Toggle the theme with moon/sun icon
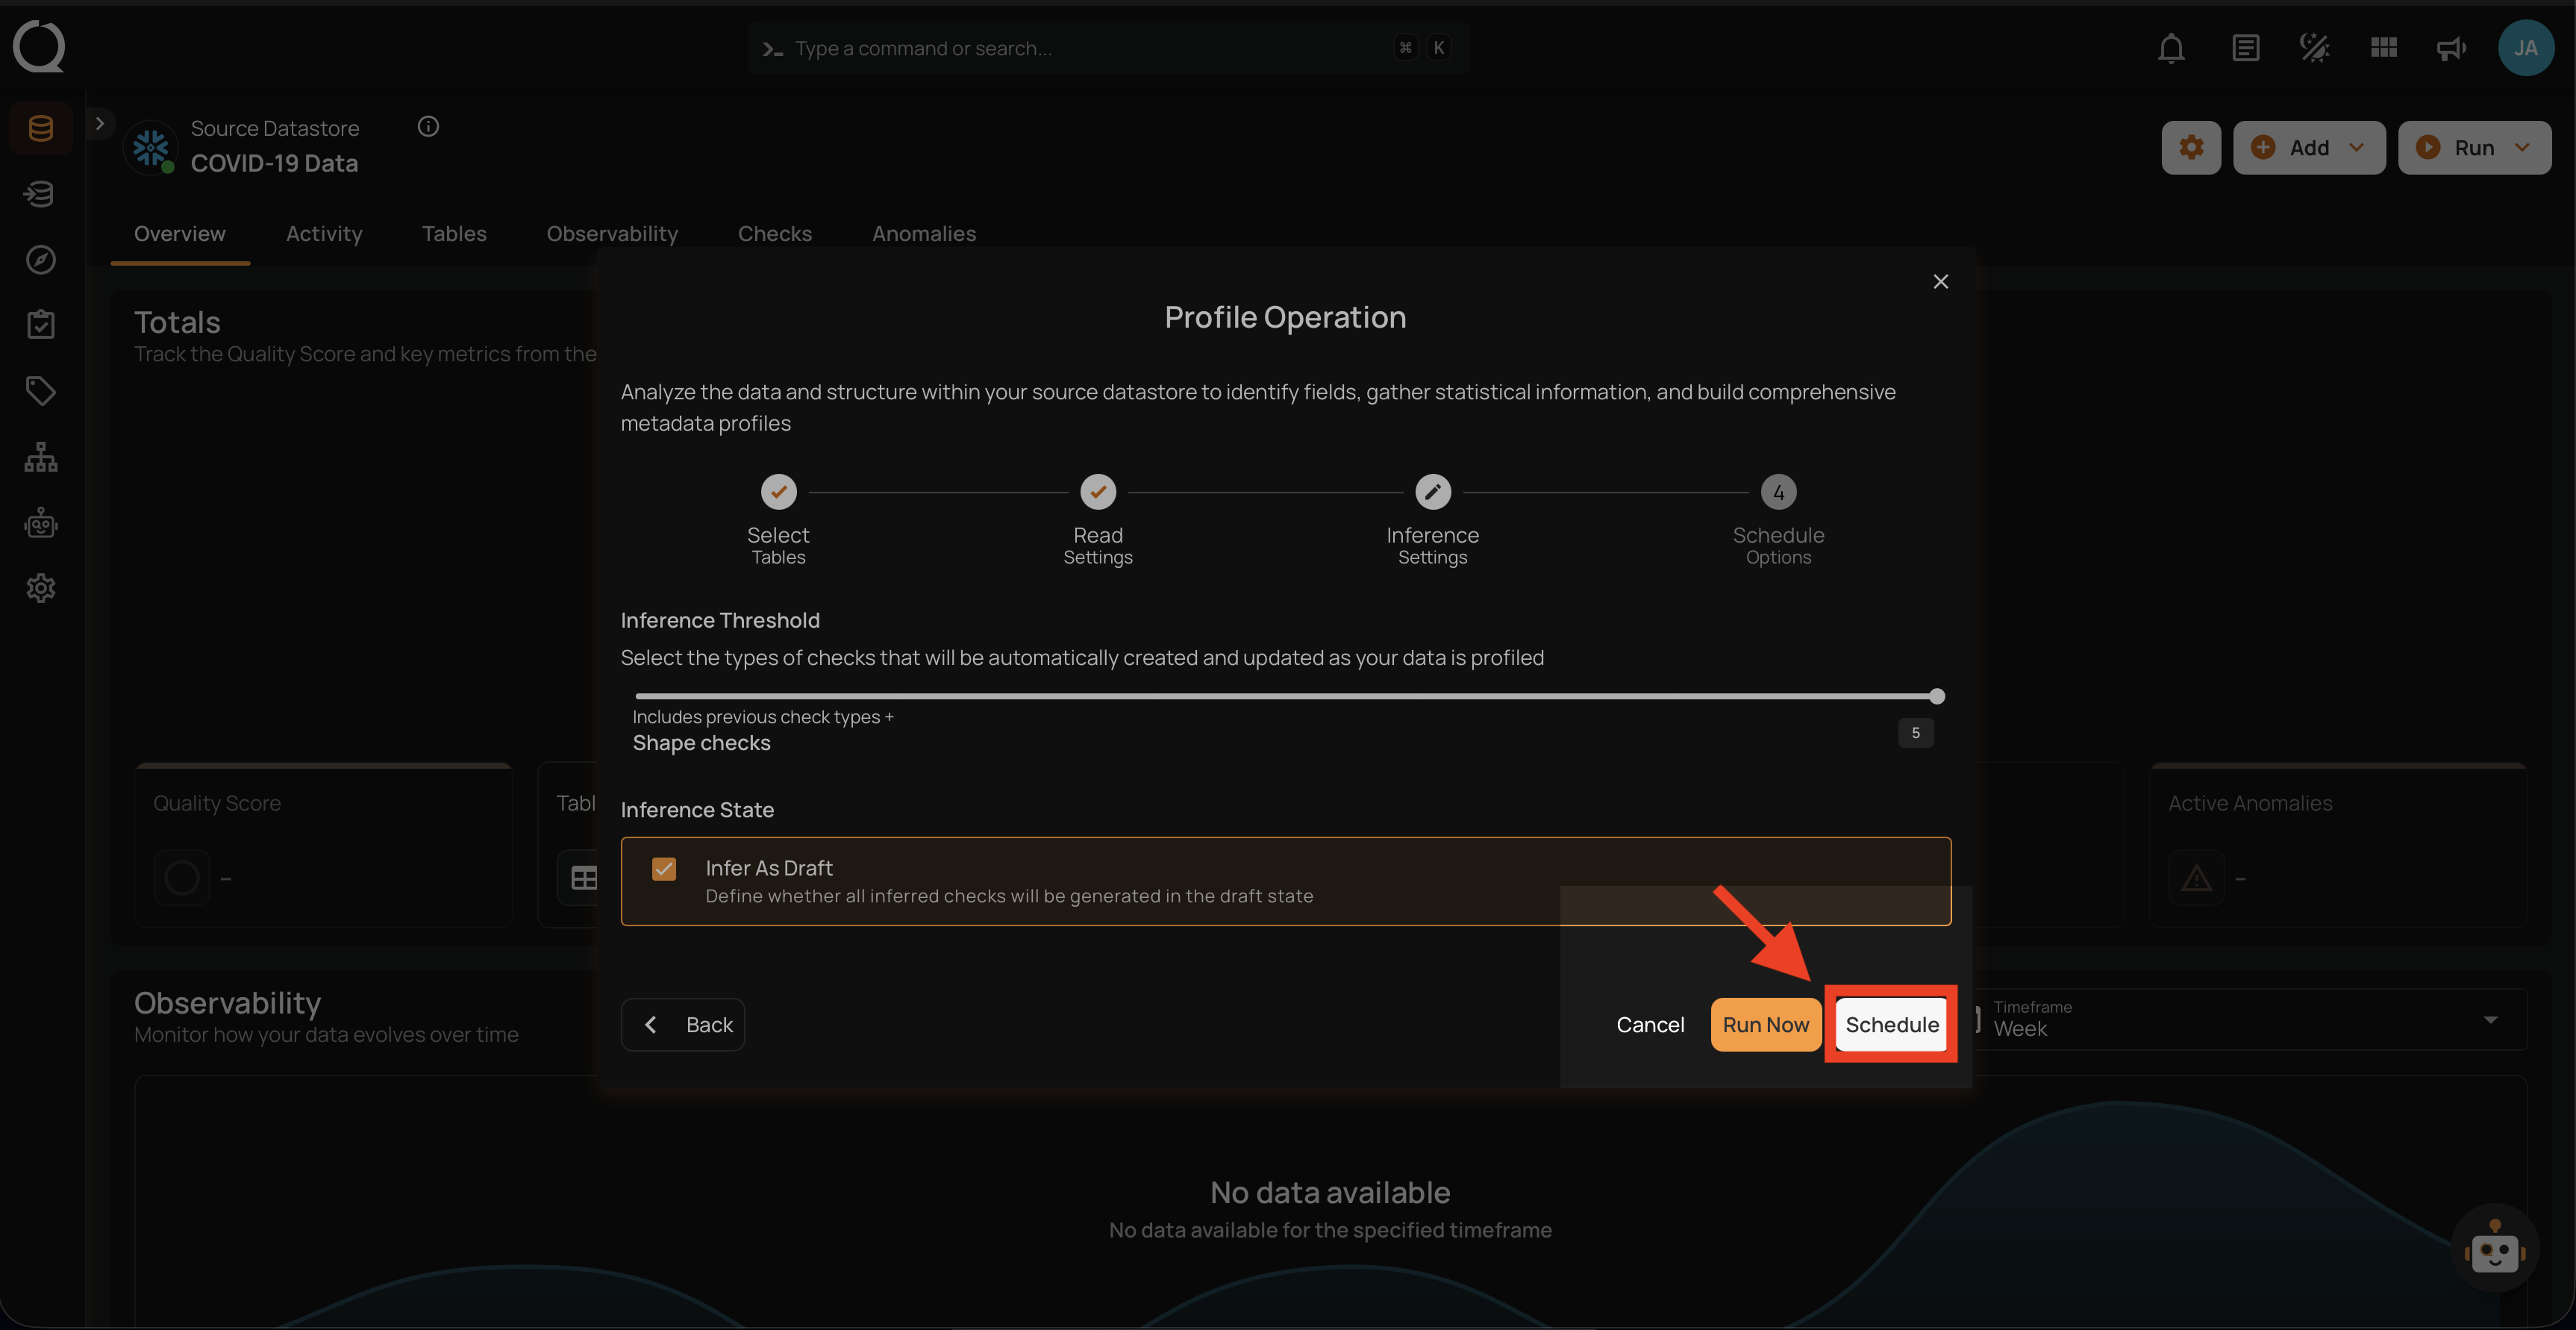Screen dimensions: 2576x1330 click(x=2313, y=47)
